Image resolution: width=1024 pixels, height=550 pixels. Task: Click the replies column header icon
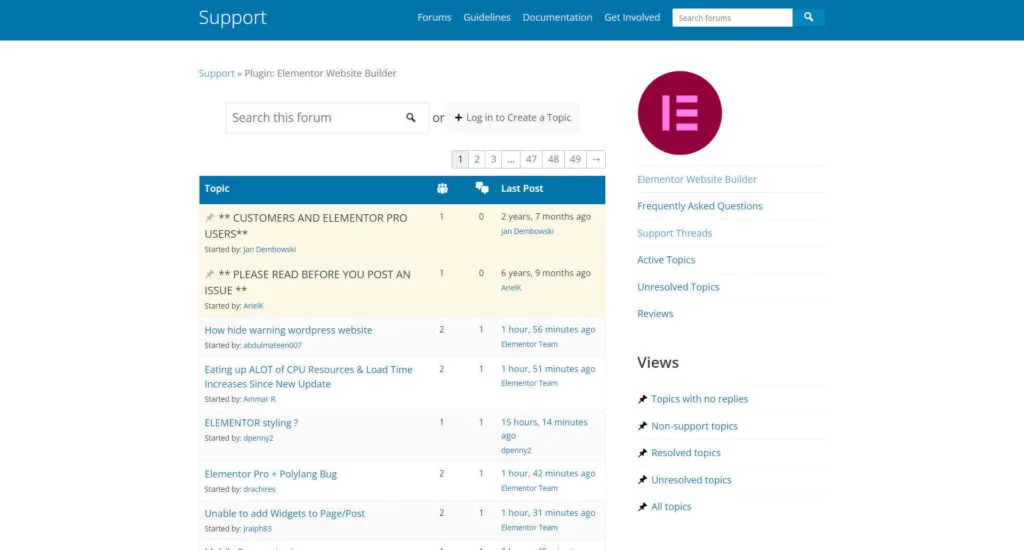[x=481, y=188]
